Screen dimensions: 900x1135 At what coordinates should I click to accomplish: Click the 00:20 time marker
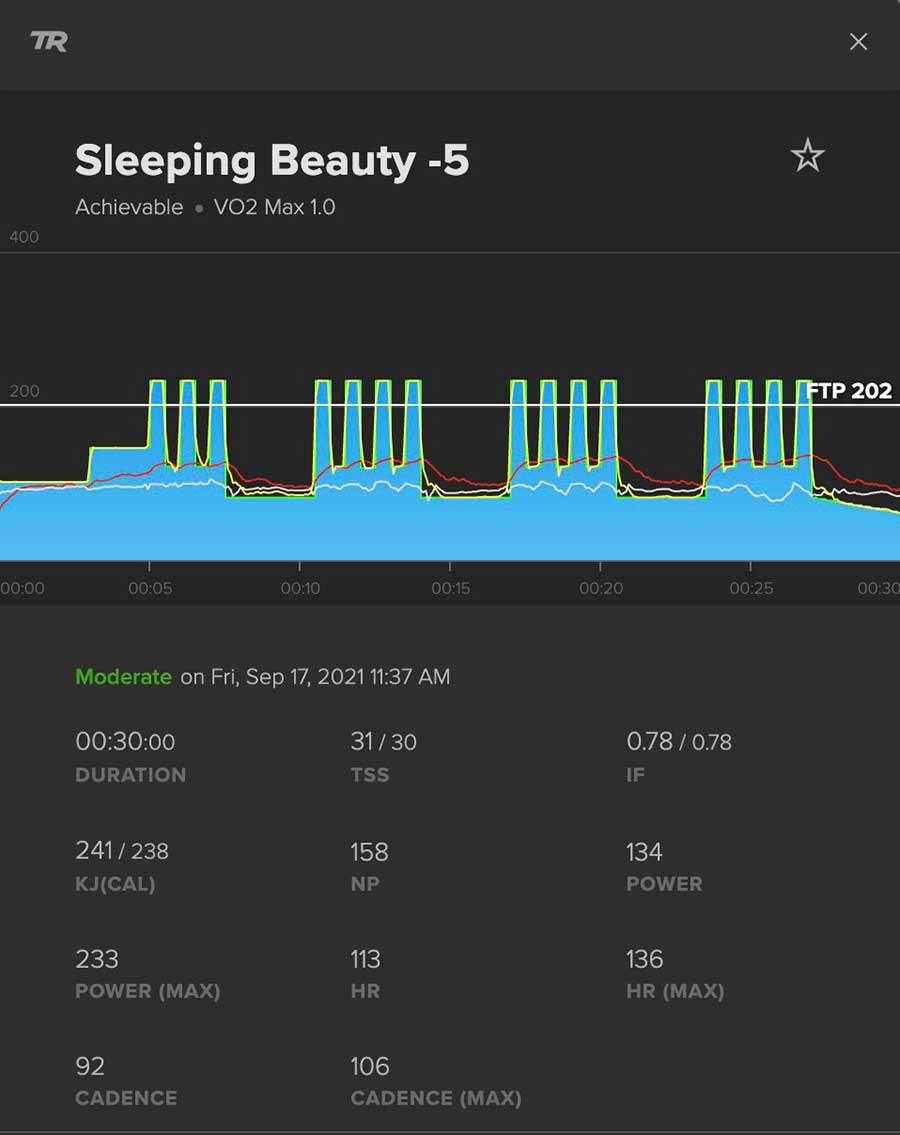[x=601, y=588]
